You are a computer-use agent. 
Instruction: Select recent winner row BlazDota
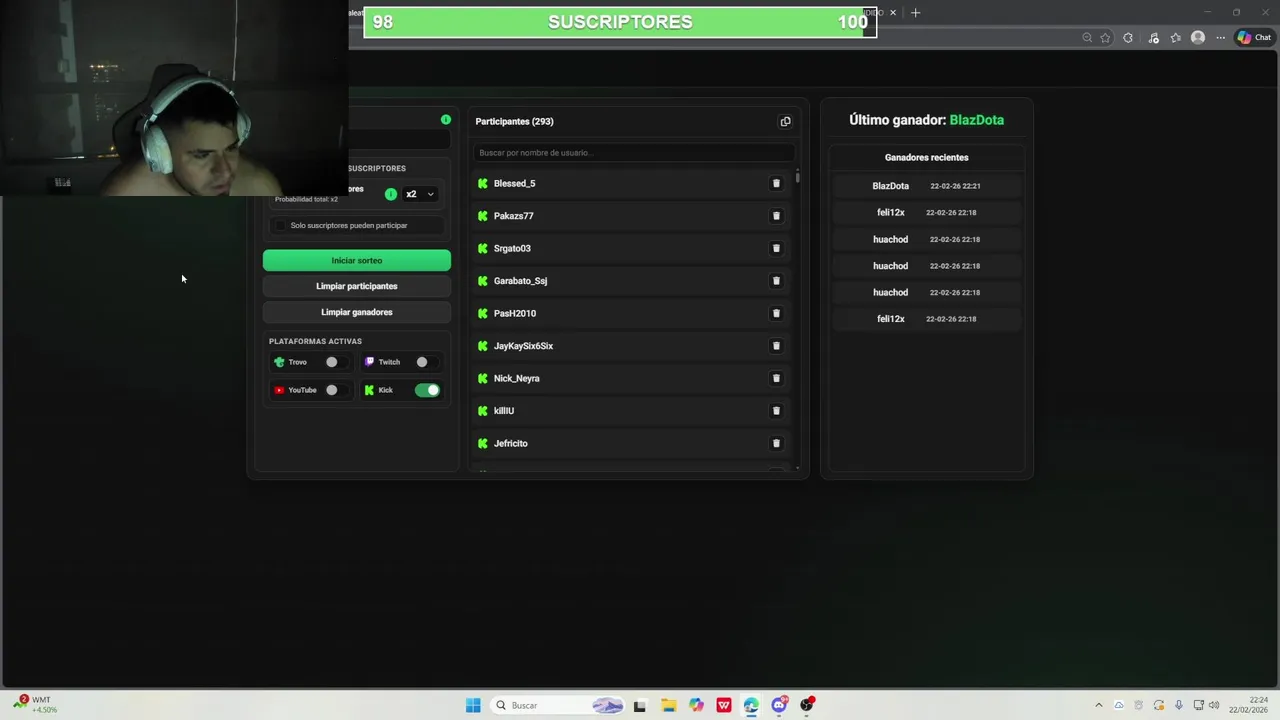926,186
